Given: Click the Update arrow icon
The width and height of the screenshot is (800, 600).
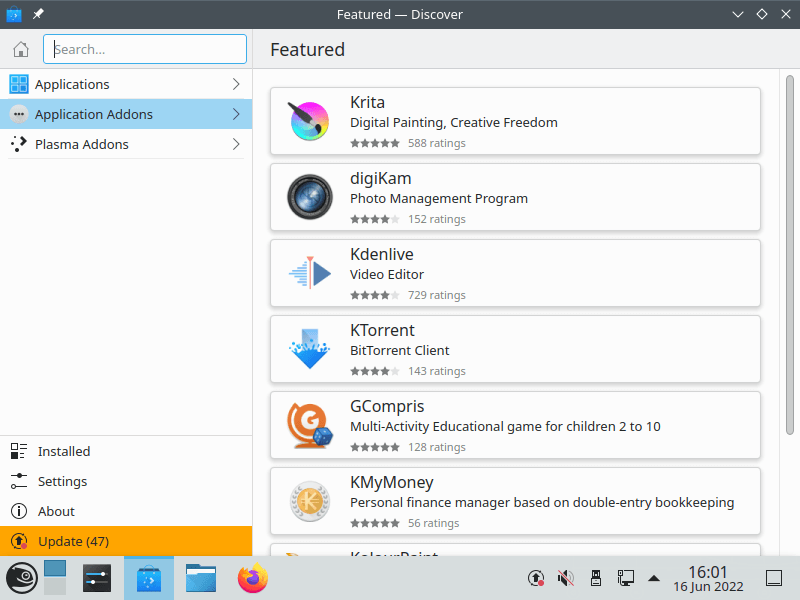Looking at the screenshot, I should [x=19, y=541].
